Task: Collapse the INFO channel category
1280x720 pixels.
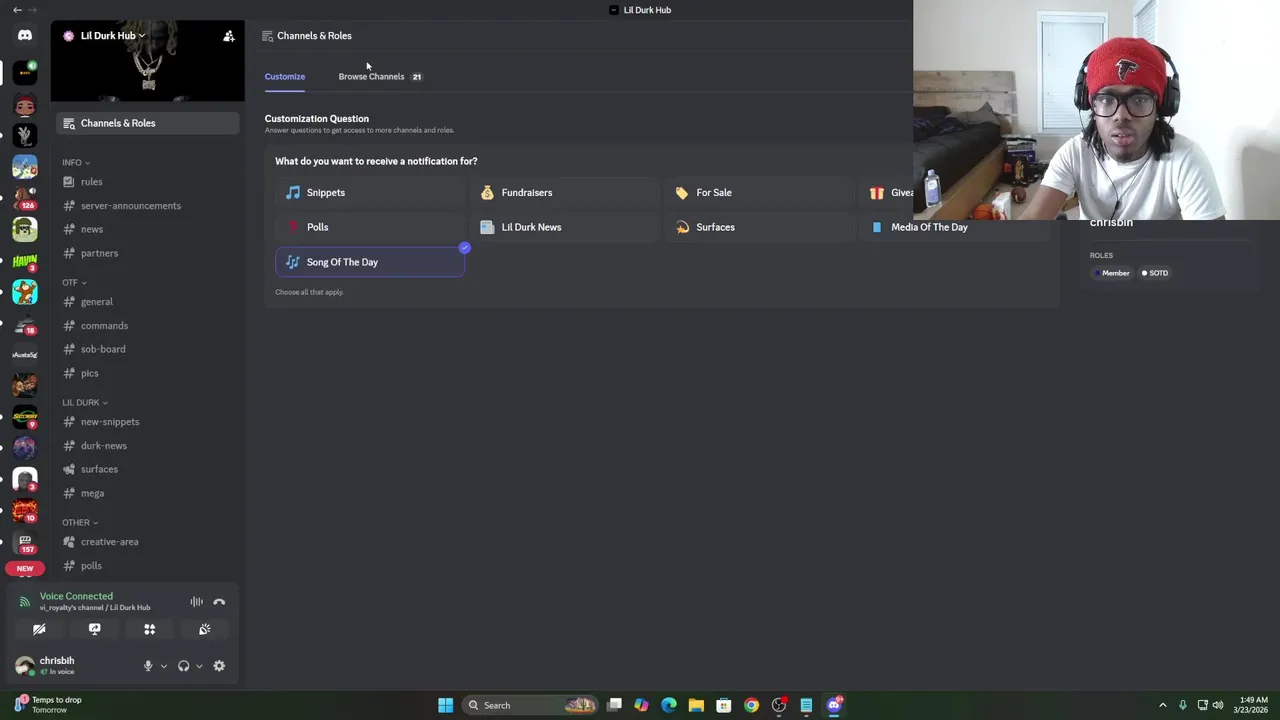Action: 76,162
